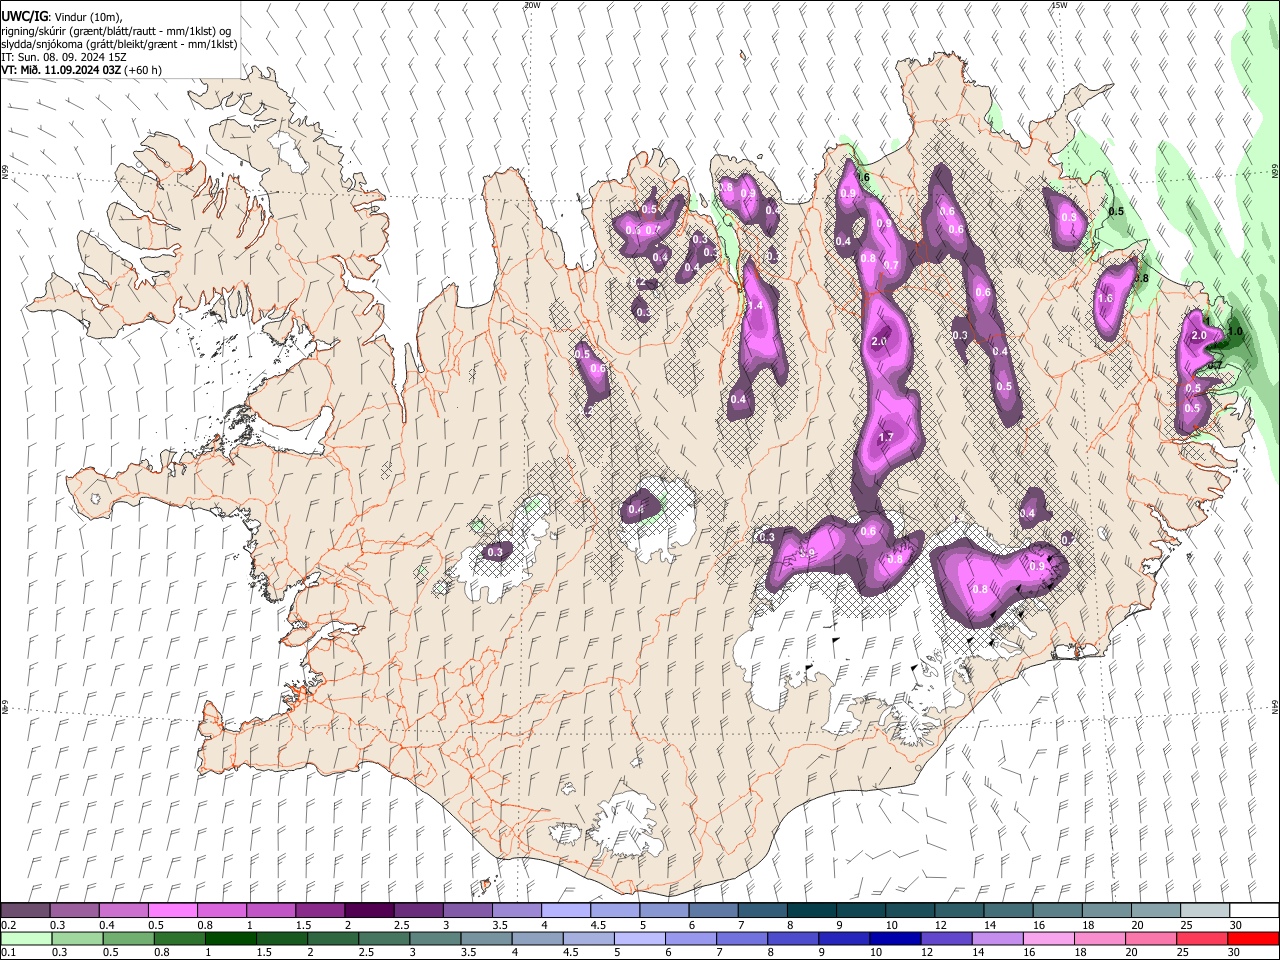Select the light blue 4–4.5 snow swatch
The height and width of the screenshot is (960, 1280).
(x=566, y=911)
